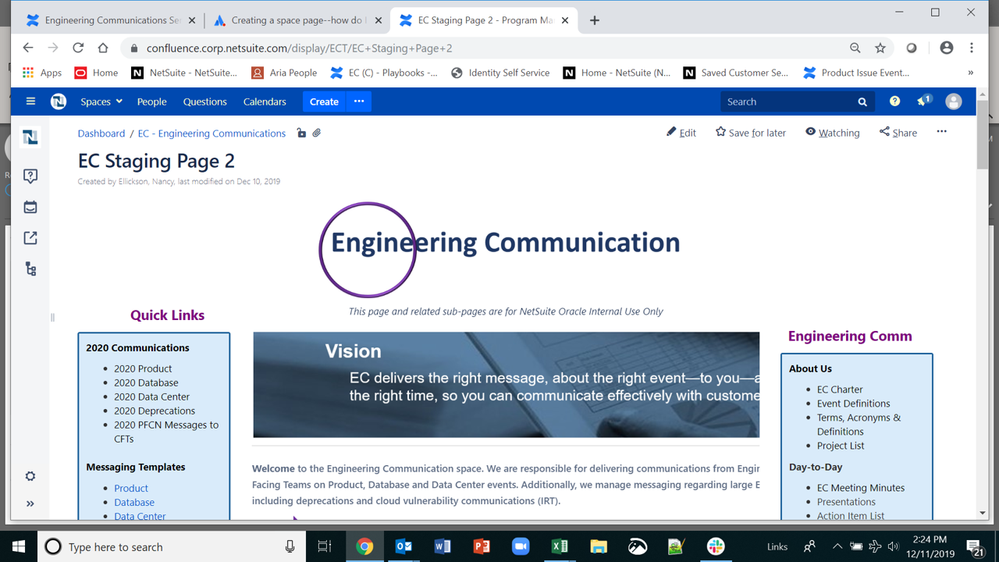Click the NetSuite logo in Confluence header
This screenshot has width=999, height=562.
pyautogui.click(x=58, y=101)
